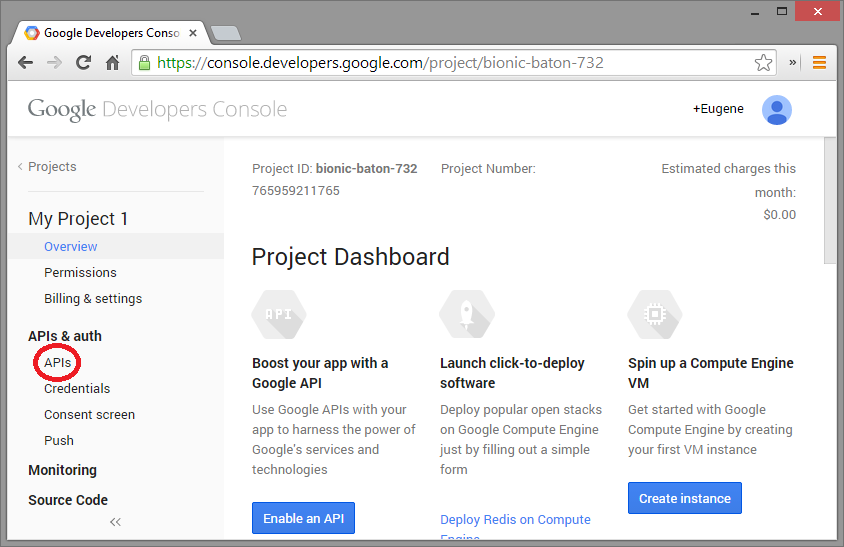Expand the Source Code section

68,500
